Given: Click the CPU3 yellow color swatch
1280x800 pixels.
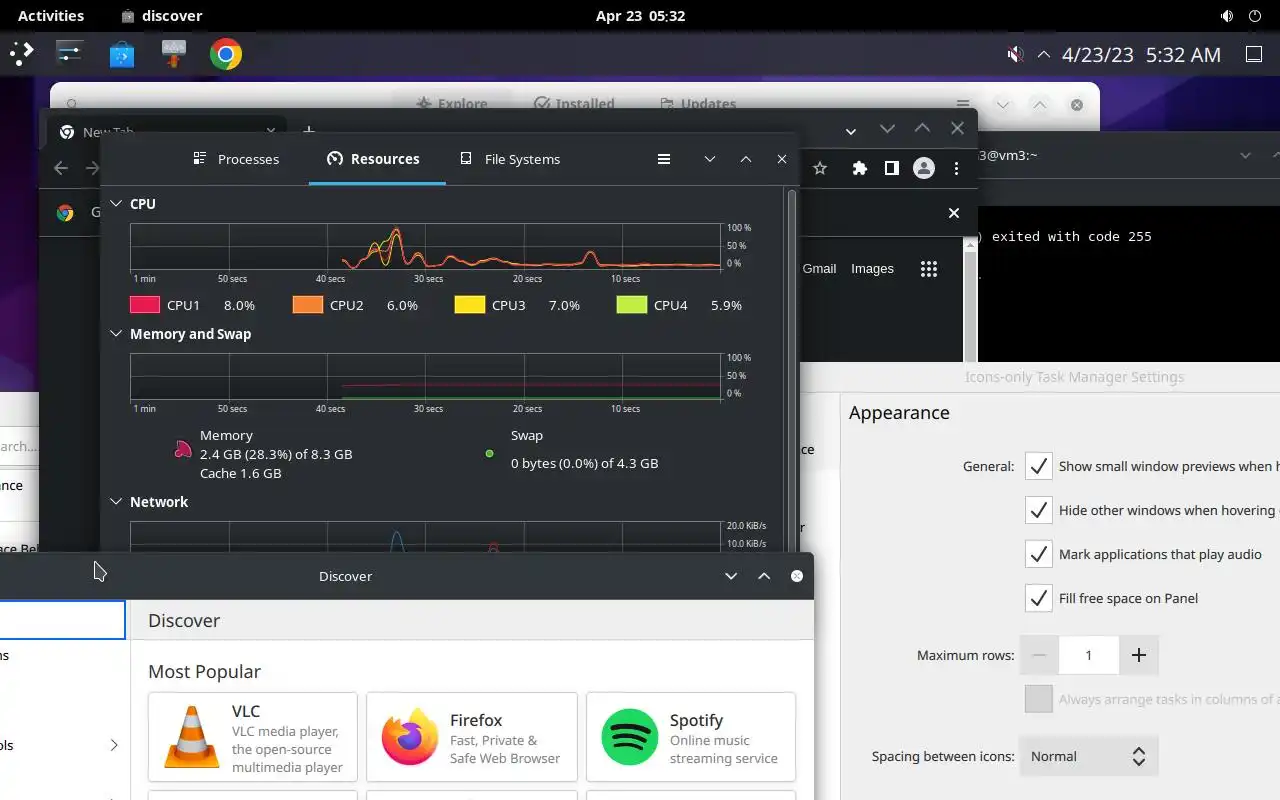Looking at the screenshot, I should pyautogui.click(x=469, y=305).
